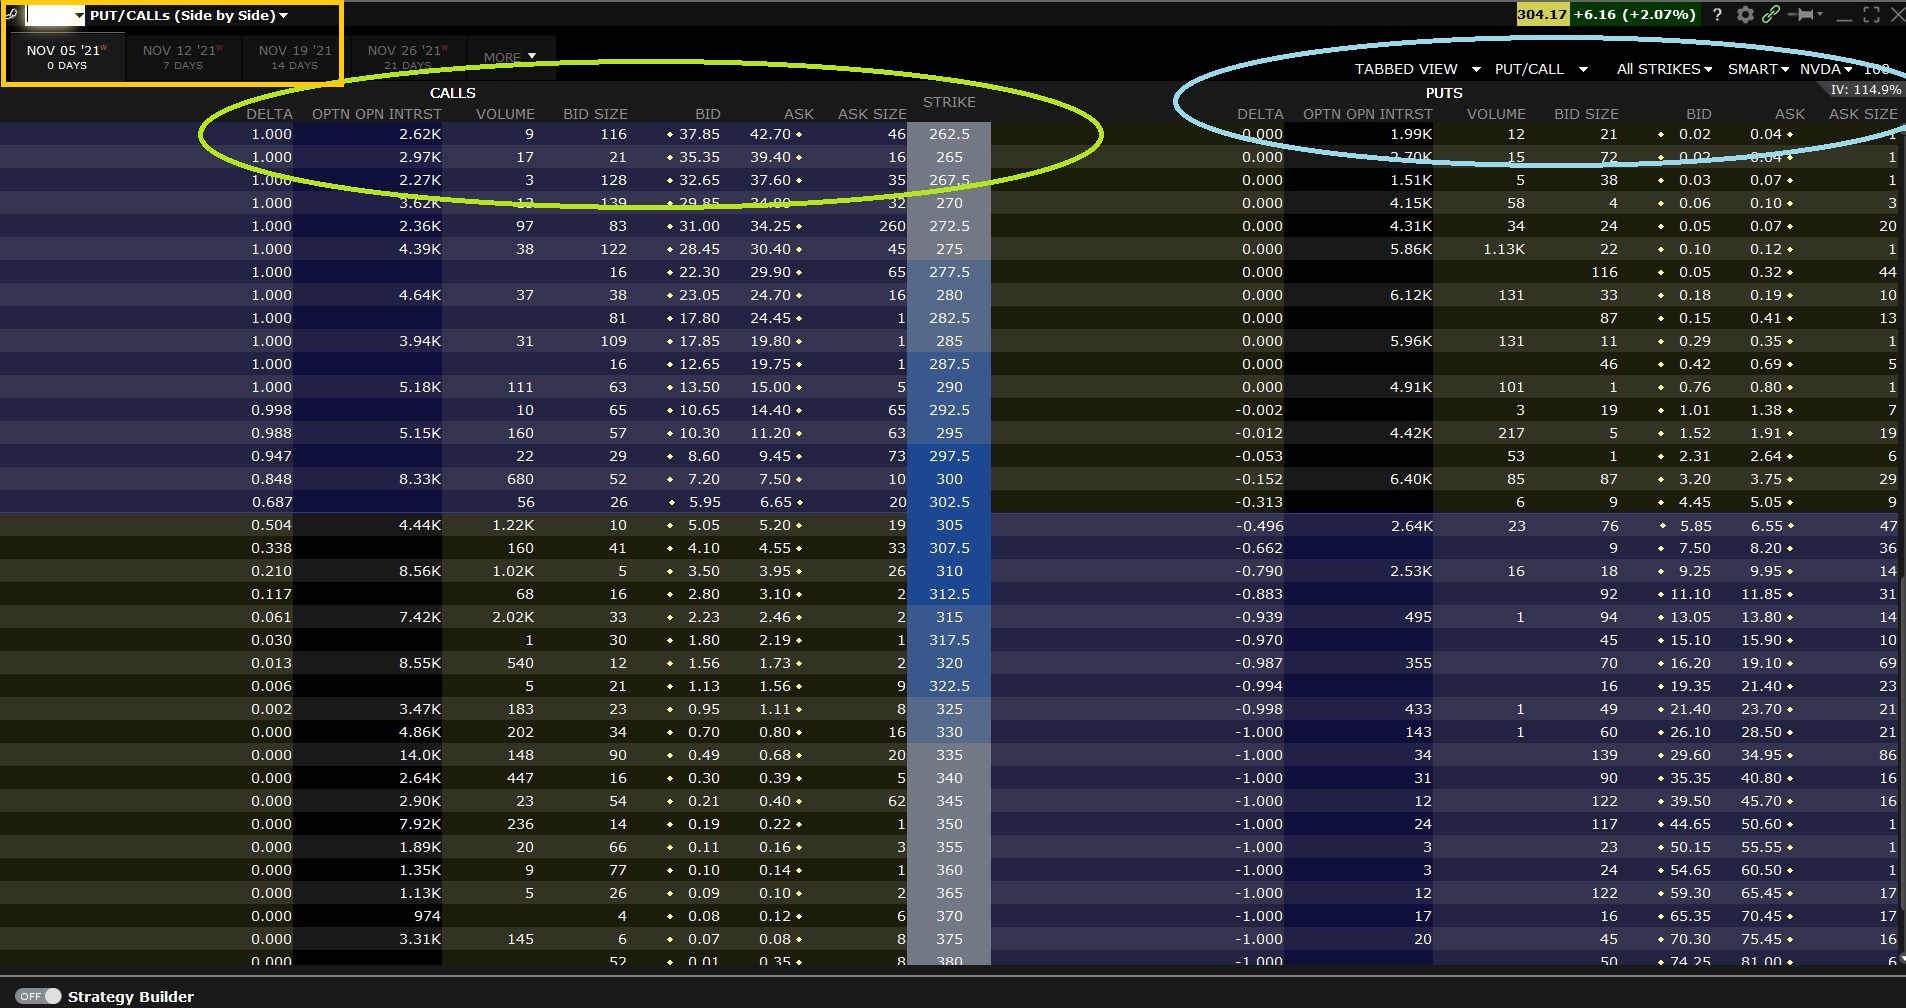Expand the All Strikes dropdown
This screenshot has width=1906, height=1008.
[x=1665, y=69]
